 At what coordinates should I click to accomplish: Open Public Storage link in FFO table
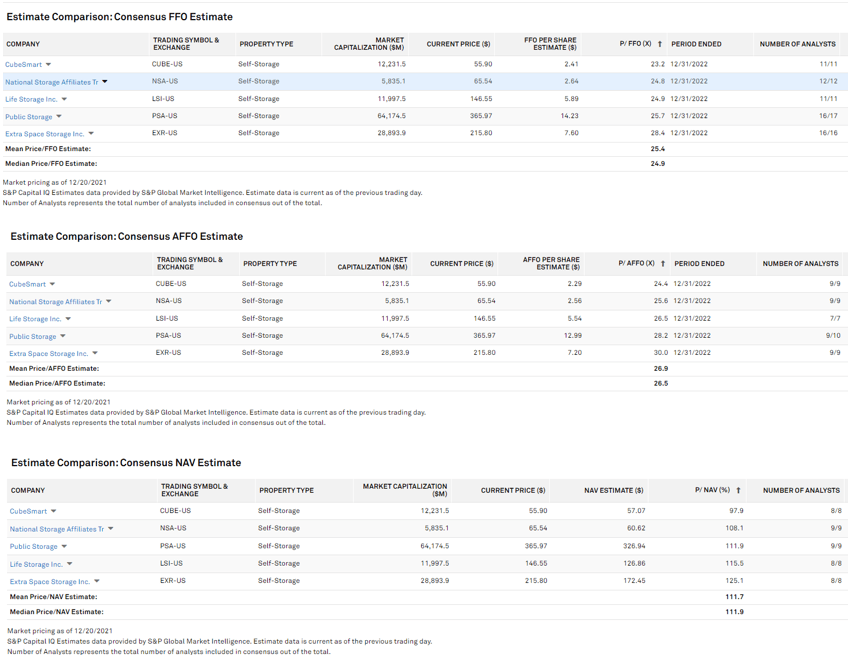pos(29,117)
